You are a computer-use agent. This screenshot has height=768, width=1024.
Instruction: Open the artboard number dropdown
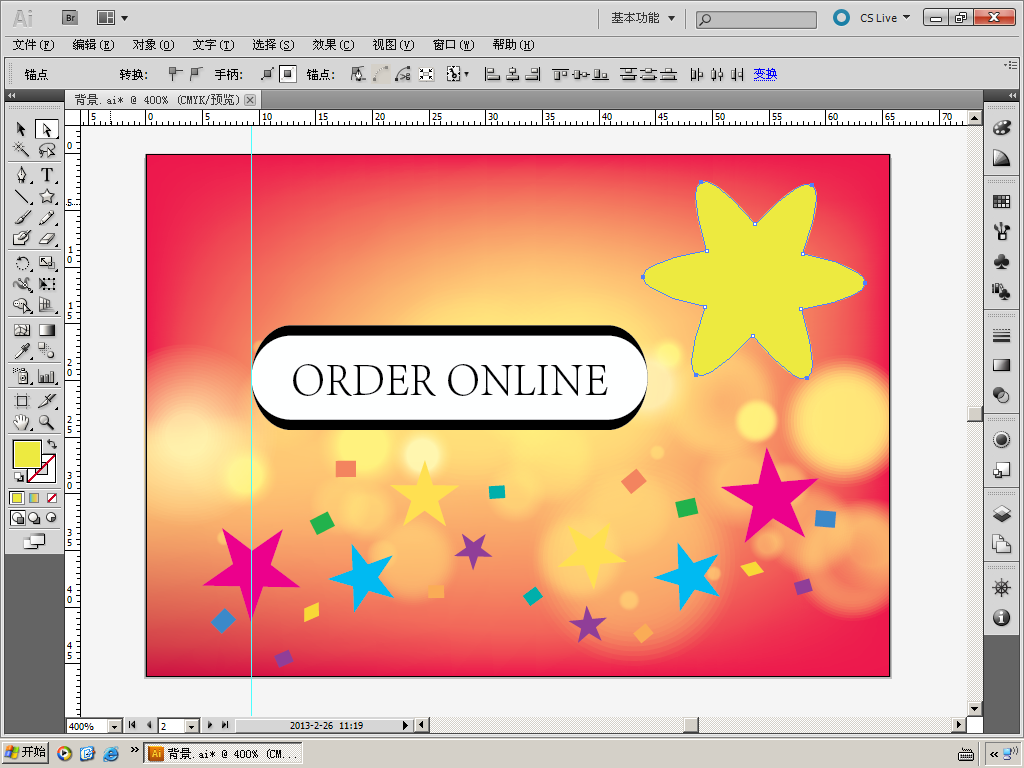pos(192,726)
